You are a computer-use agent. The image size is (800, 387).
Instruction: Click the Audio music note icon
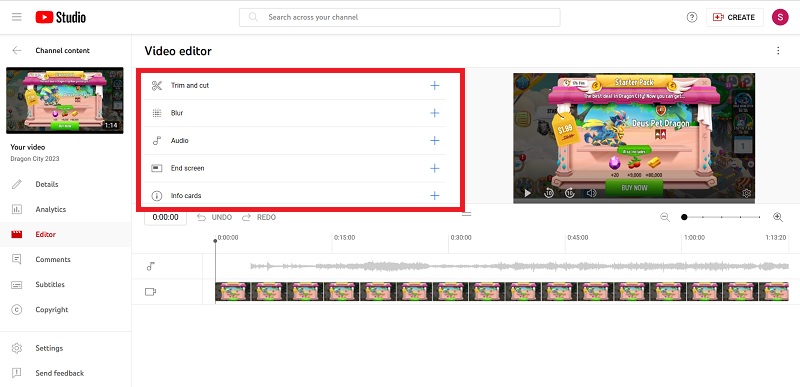tap(157, 141)
